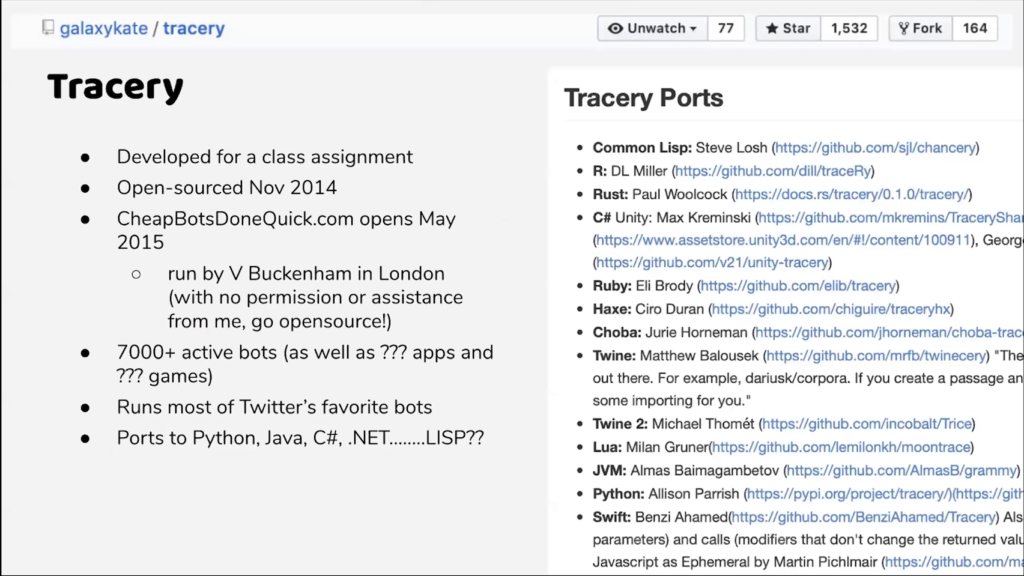Click 'Open-sourced Nov 2014' bullet
Screen dimensions: 1024x576
pos(227,187)
